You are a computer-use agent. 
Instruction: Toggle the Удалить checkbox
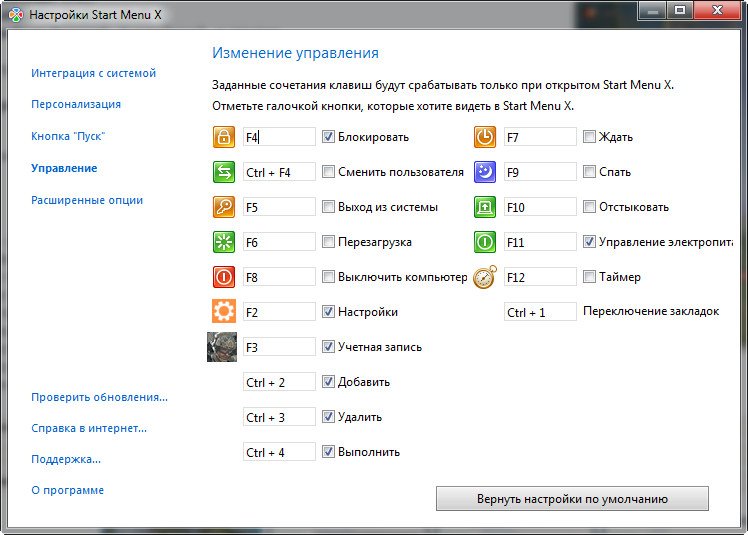click(328, 417)
